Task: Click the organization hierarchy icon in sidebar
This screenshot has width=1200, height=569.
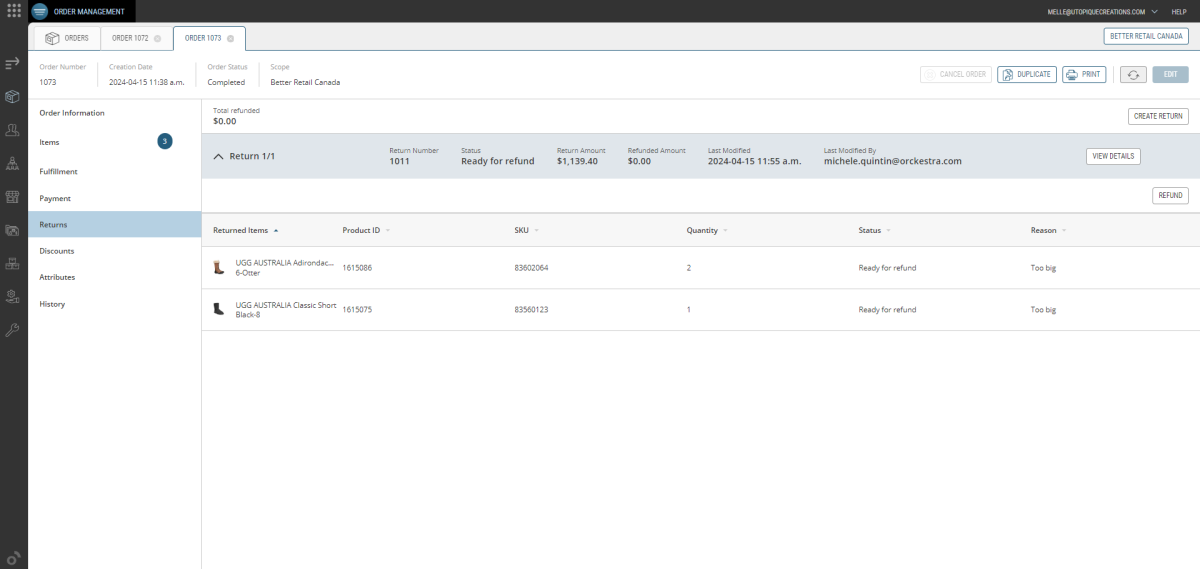Action: [12, 163]
